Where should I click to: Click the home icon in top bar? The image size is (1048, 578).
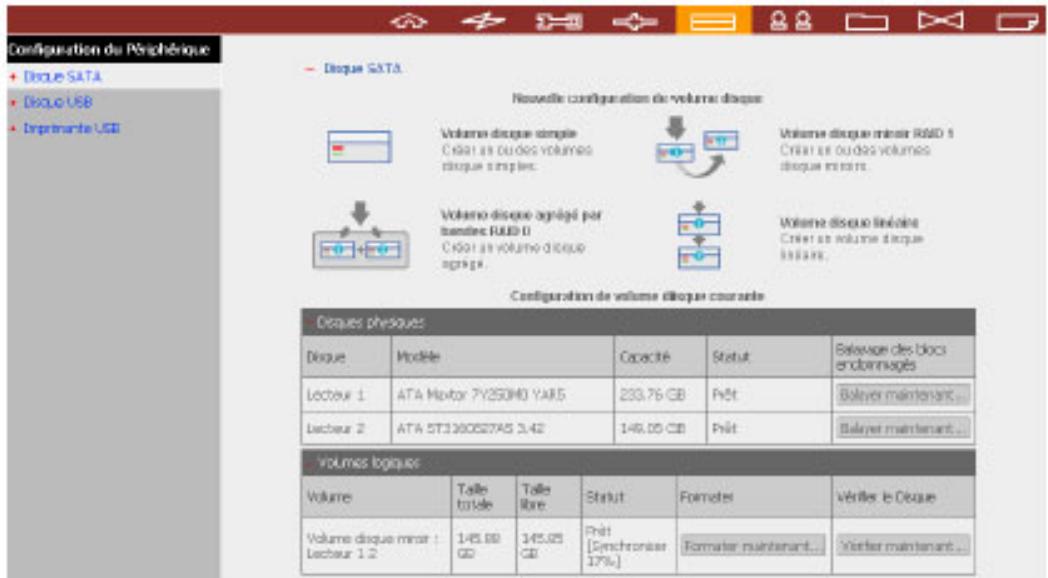(x=409, y=21)
